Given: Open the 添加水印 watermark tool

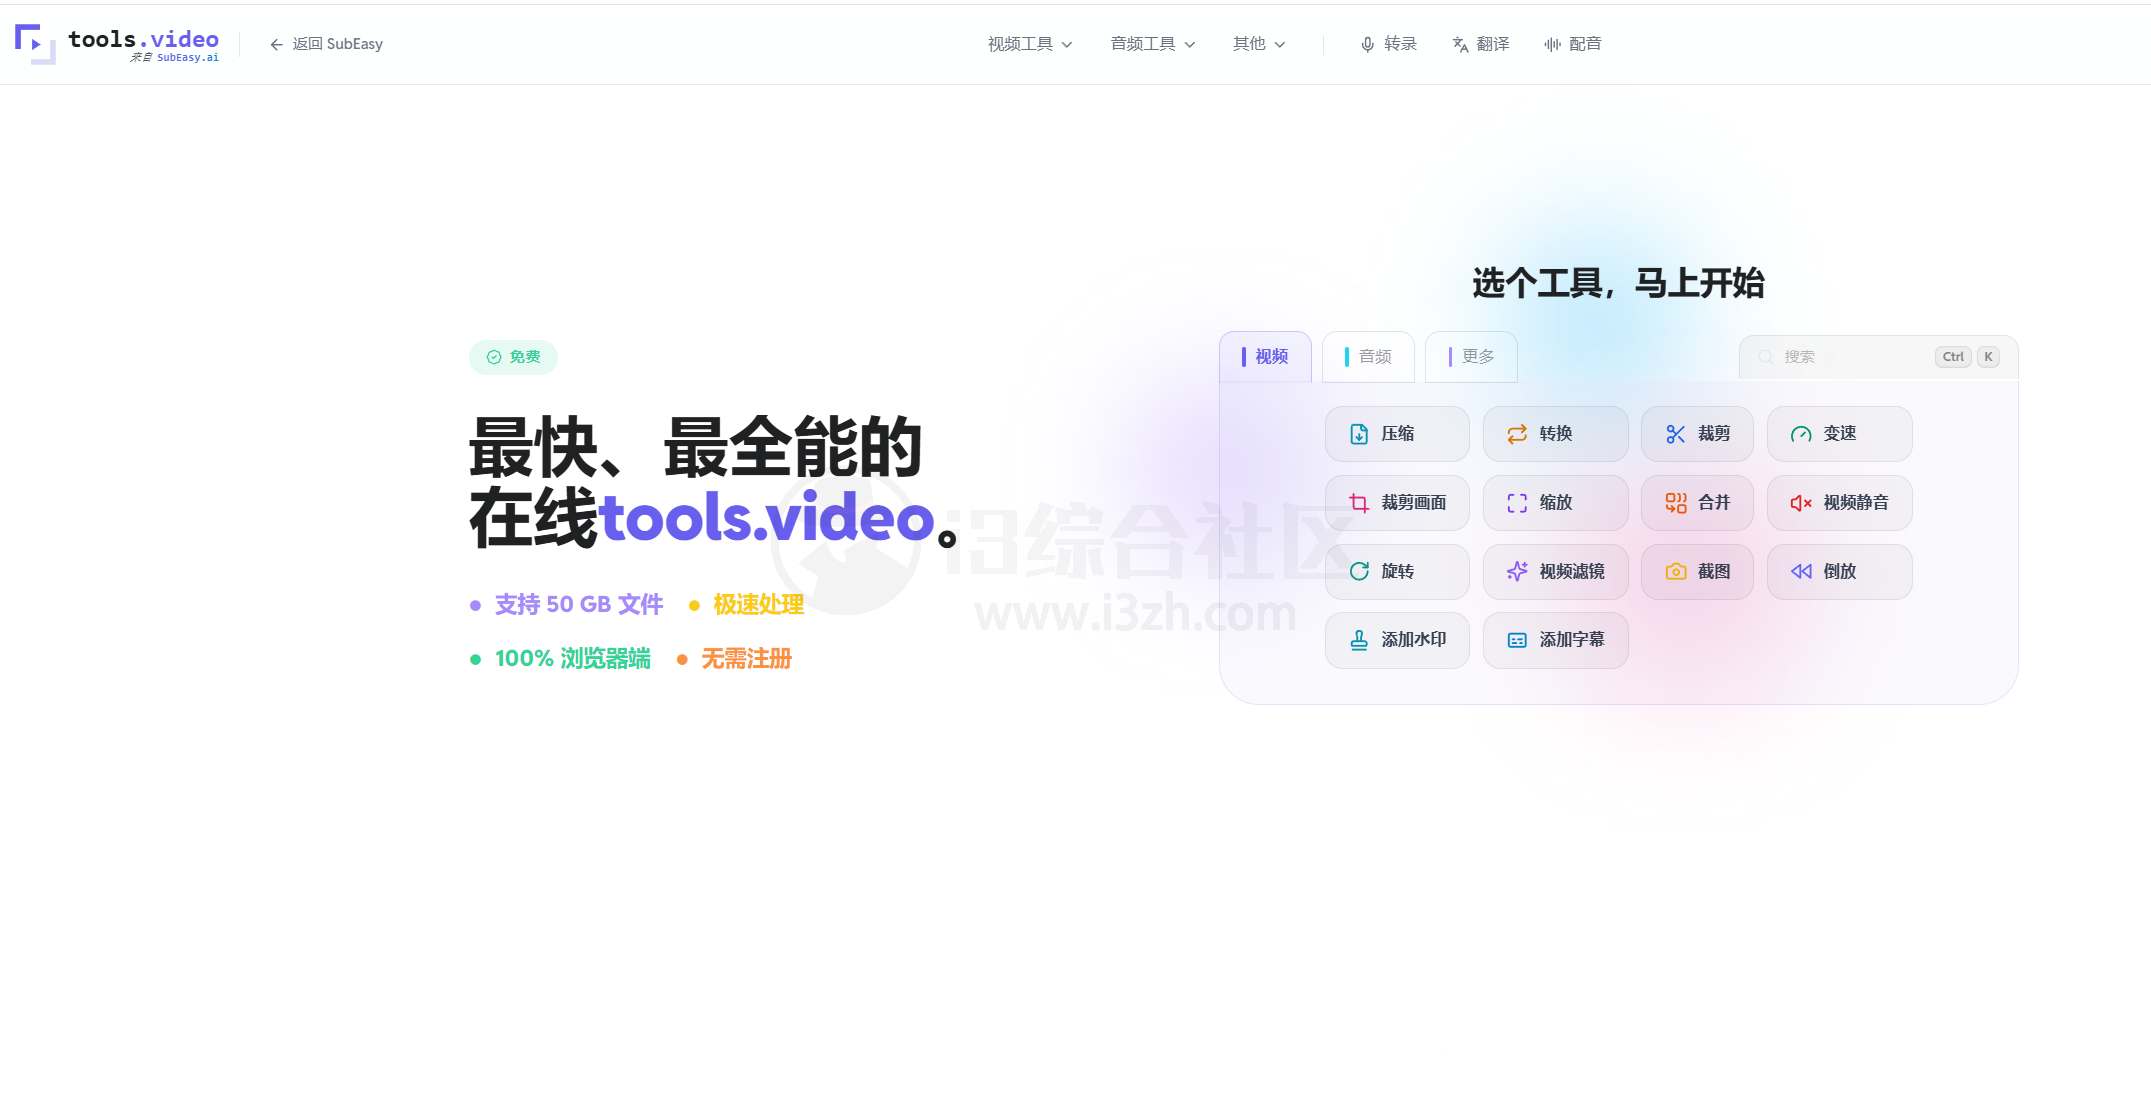Looking at the screenshot, I should [x=1397, y=640].
